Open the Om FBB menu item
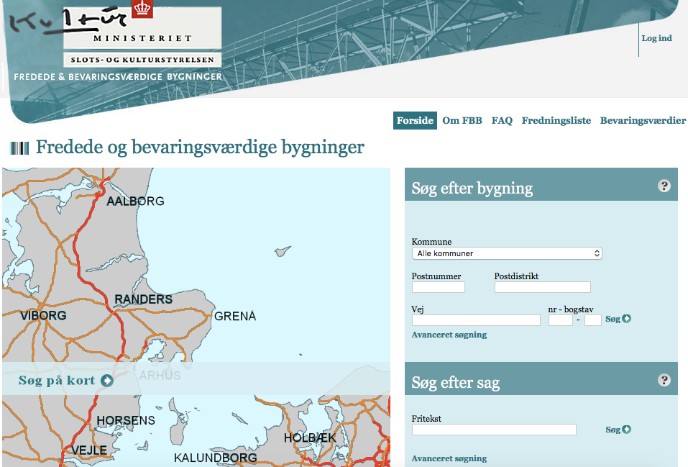Screen dimensions: 688x467 click(462, 120)
